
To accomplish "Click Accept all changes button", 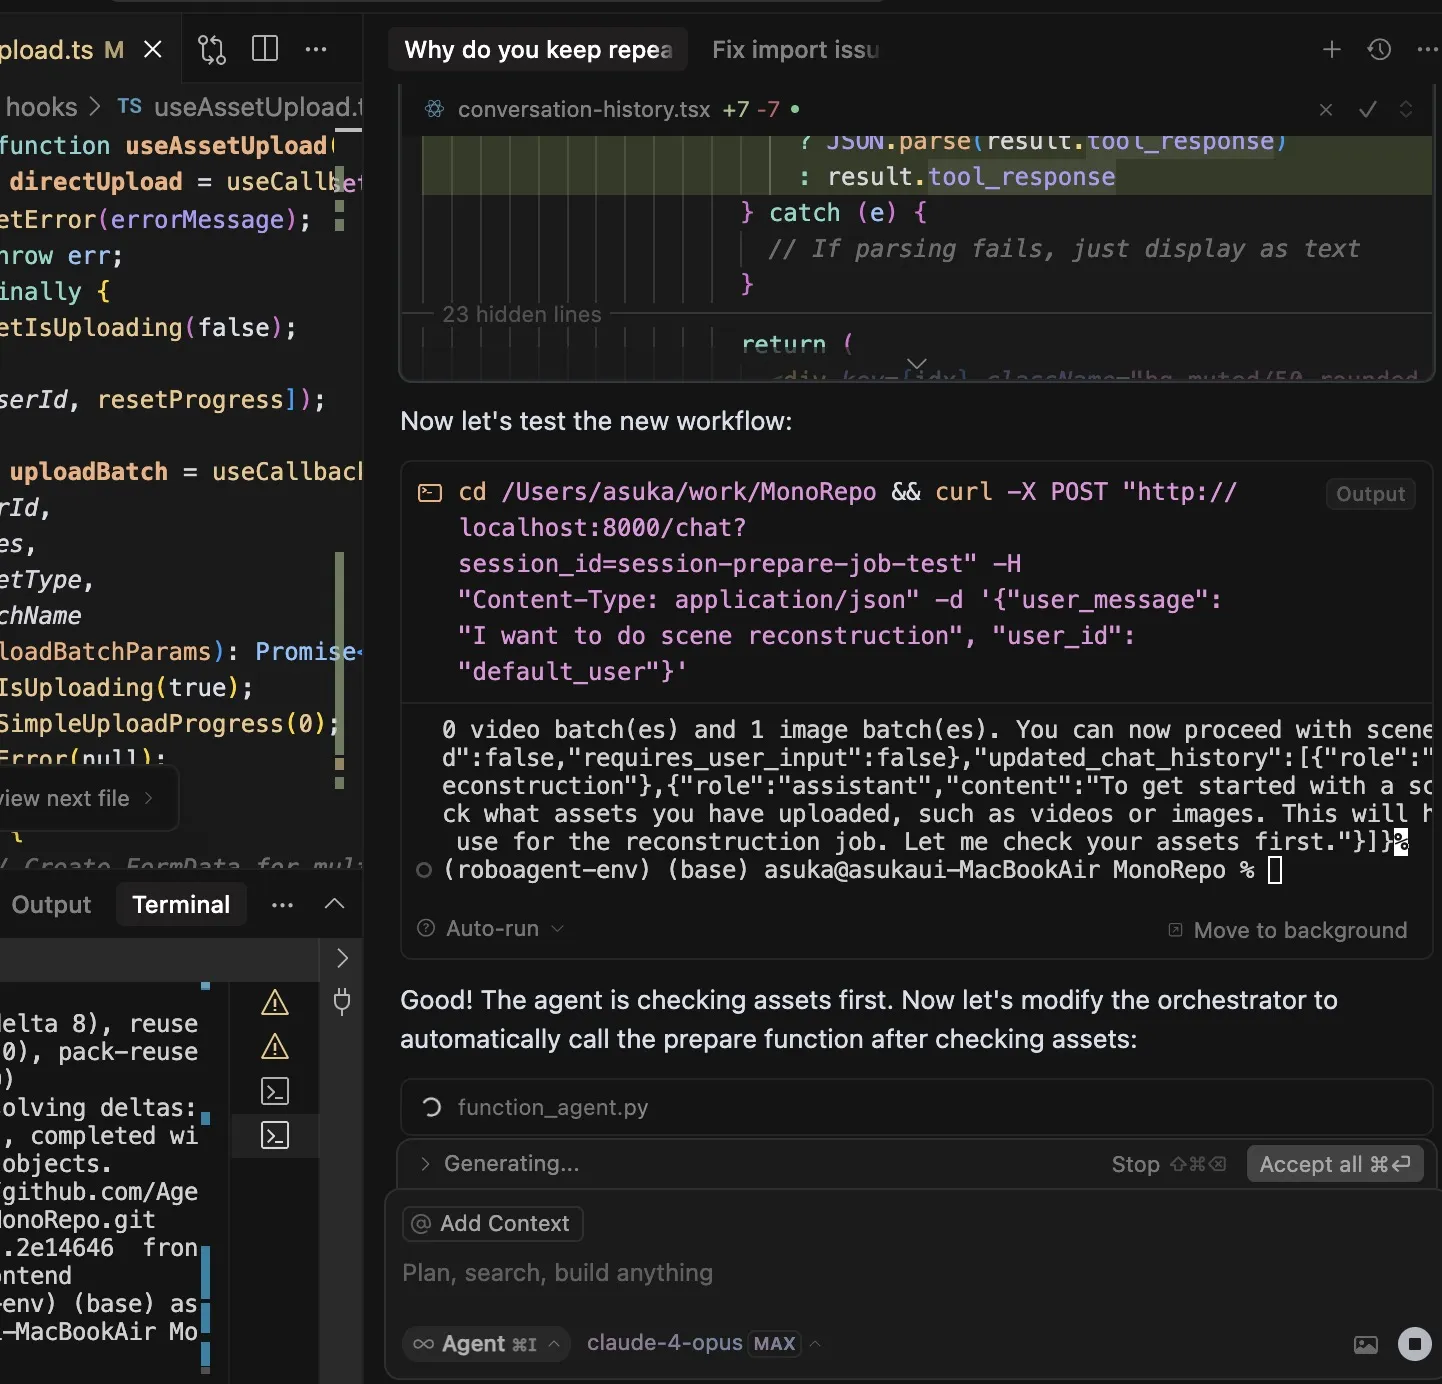I will click(1335, 1164).
